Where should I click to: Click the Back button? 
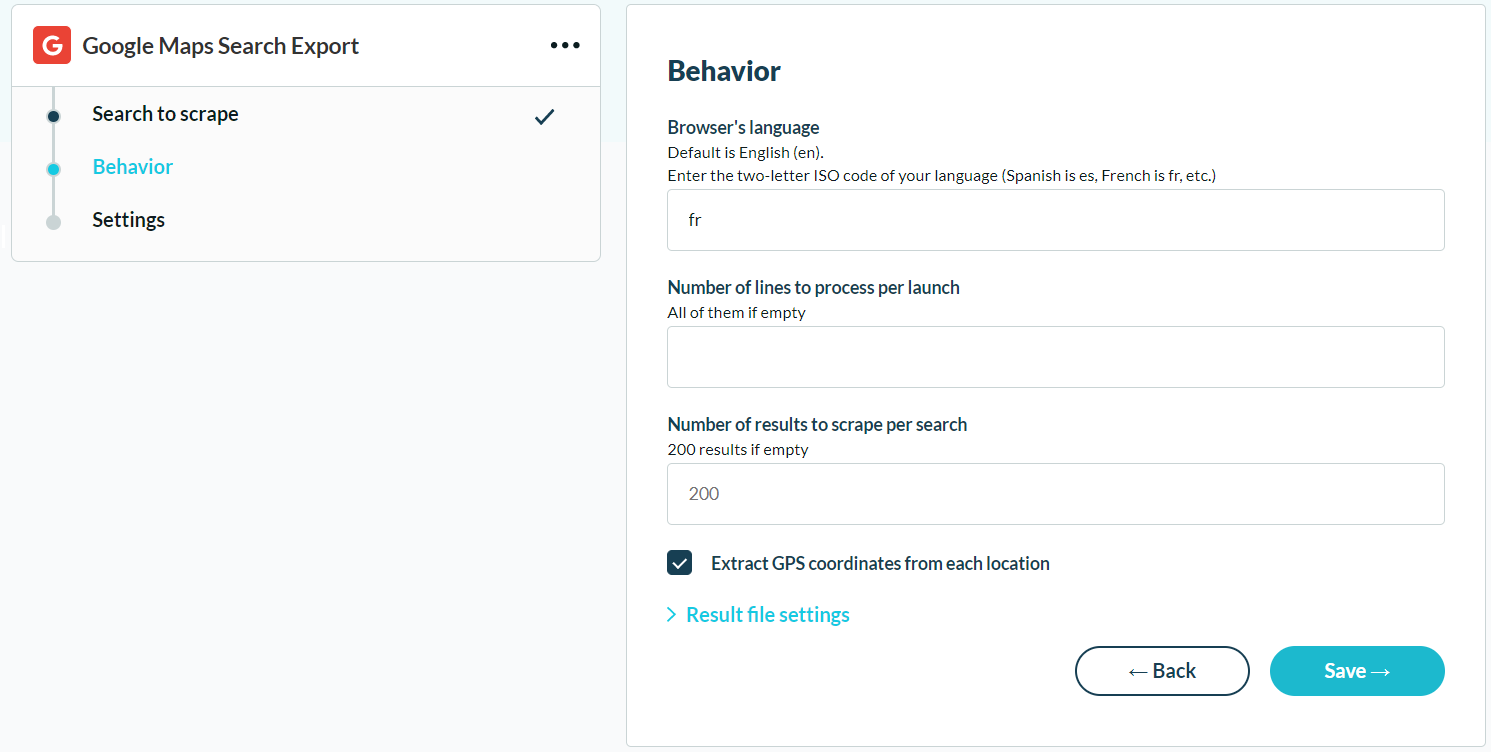pos(1162,671)
